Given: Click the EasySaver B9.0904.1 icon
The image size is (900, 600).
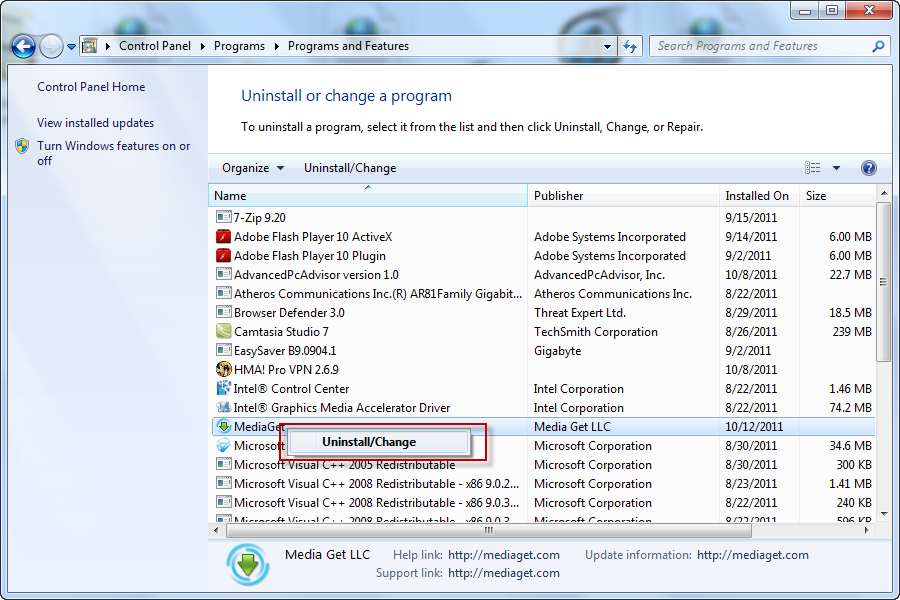Looking at the screenshot, I should (x=223, y=350).
